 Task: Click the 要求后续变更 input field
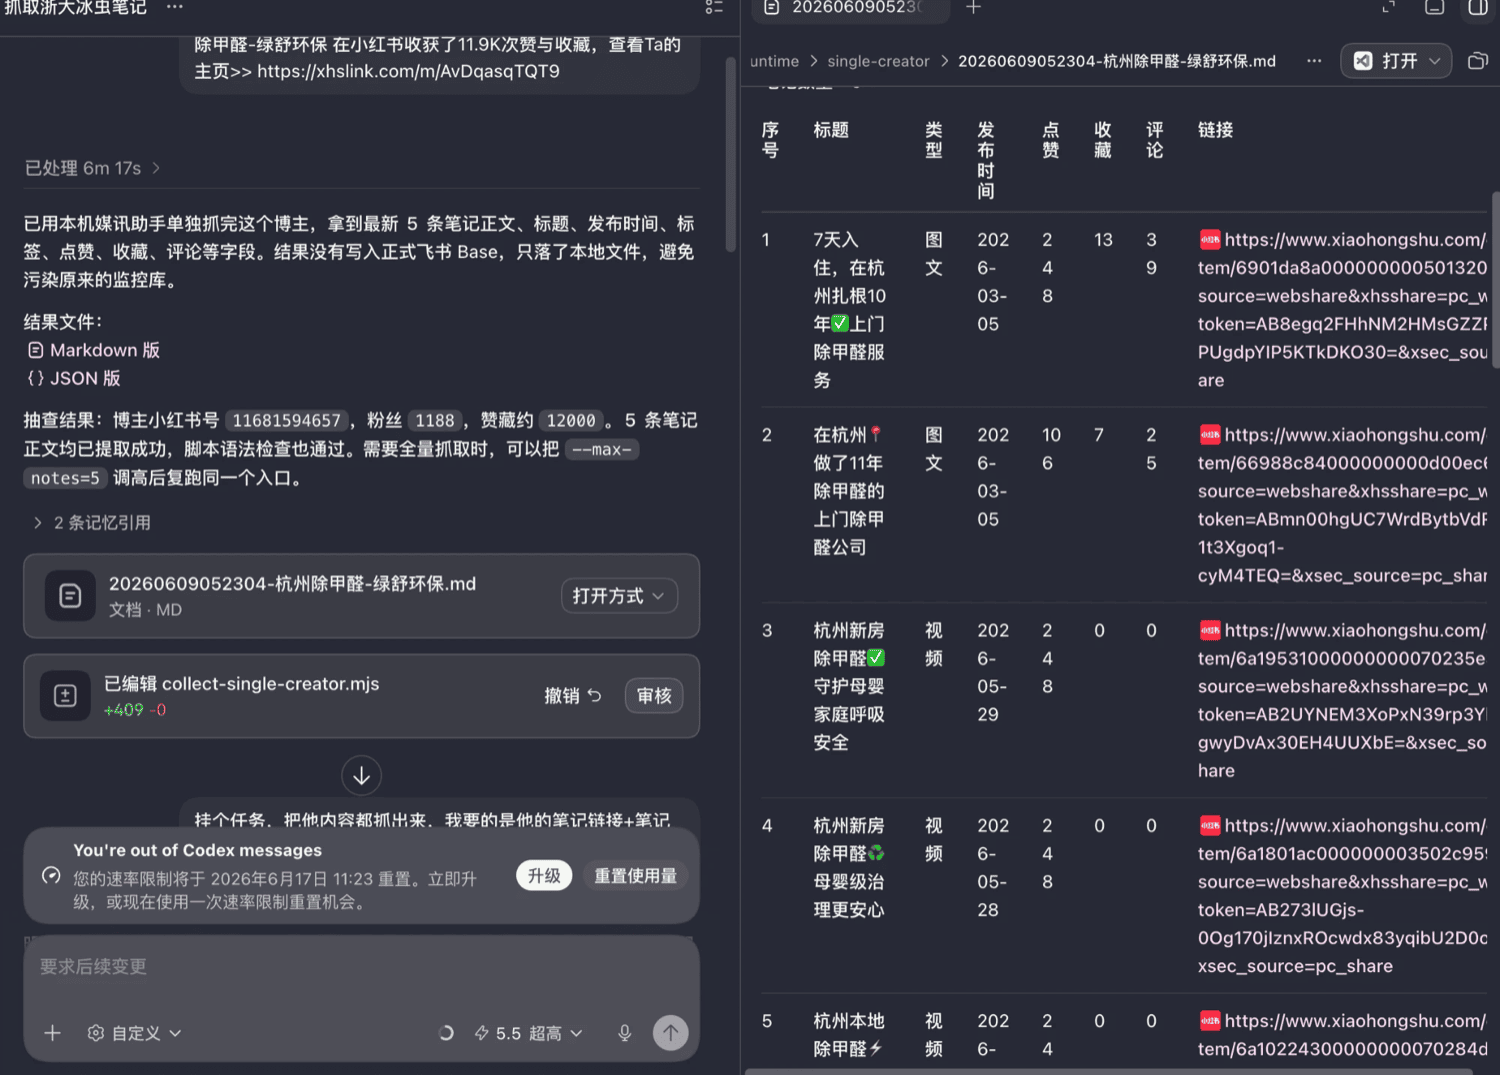[x=361, y=967]
